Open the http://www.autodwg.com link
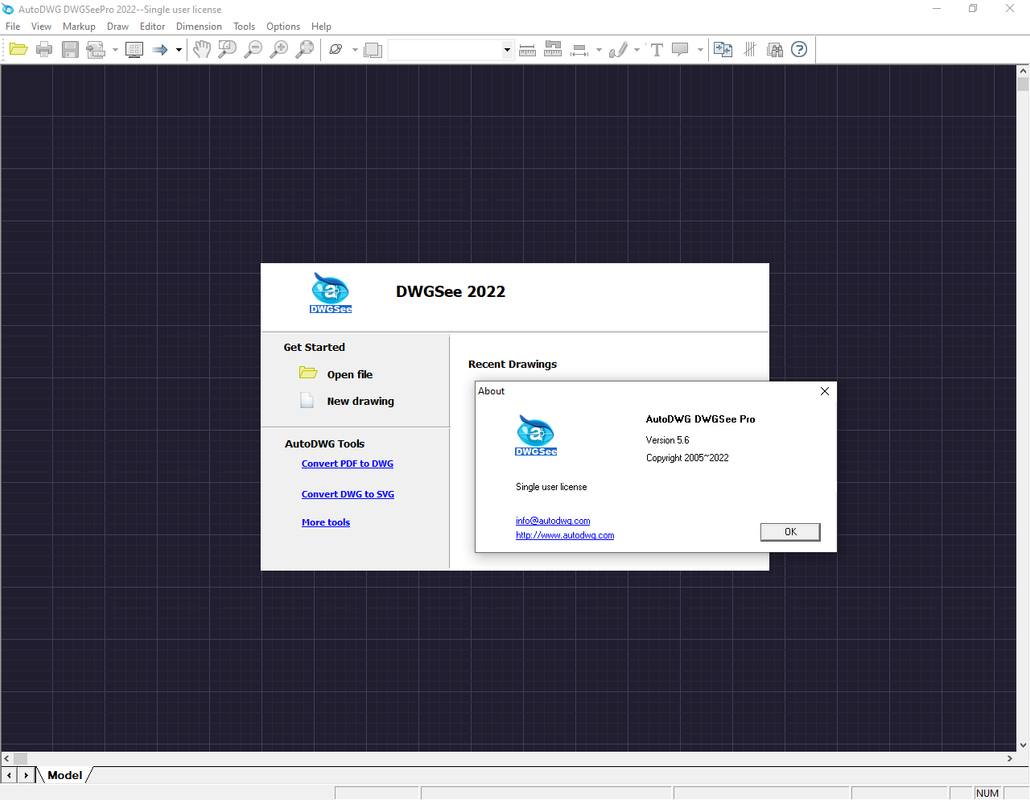The image size is (1030, 800). (565, 535)
